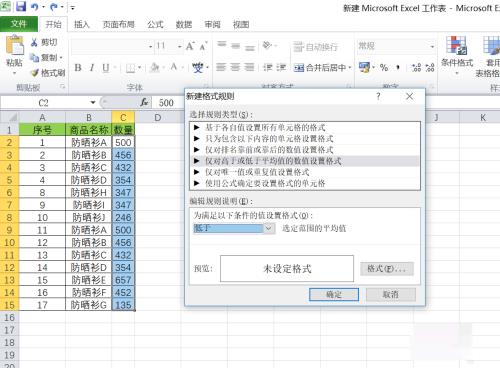
Task: Click the Redo arrow icon
Action: (54, 7)
